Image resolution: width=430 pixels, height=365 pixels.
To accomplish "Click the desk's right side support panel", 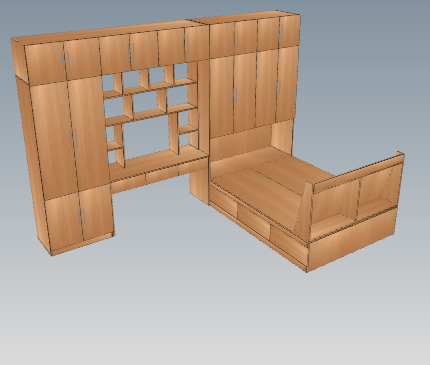I will pos(199,183).
